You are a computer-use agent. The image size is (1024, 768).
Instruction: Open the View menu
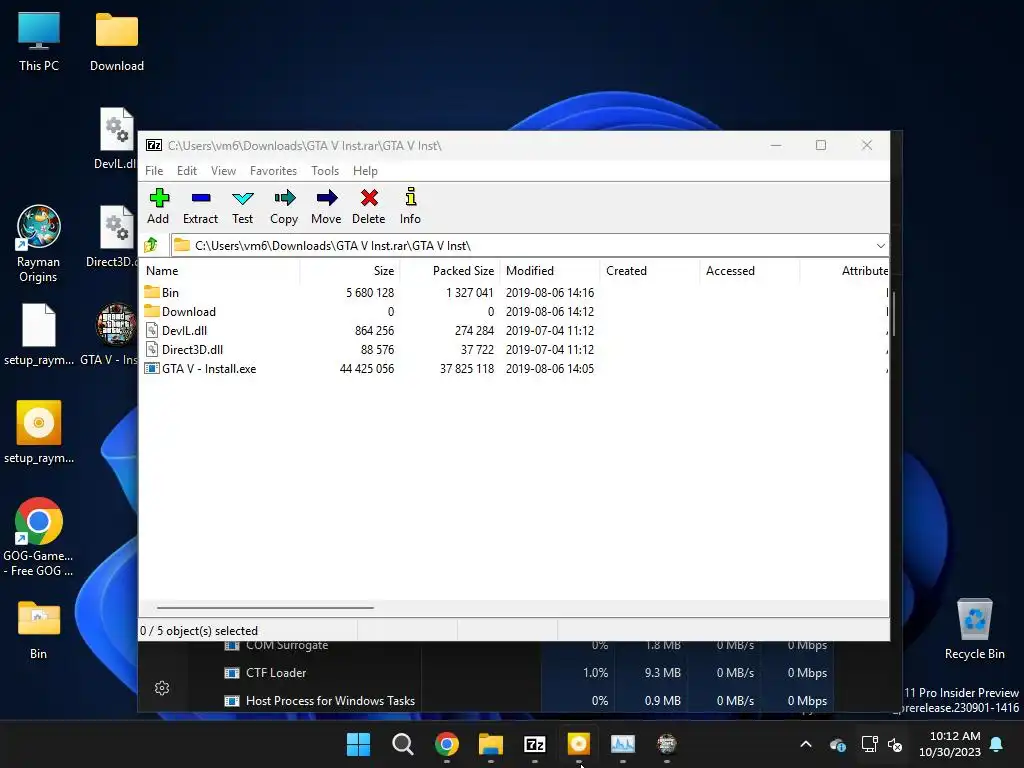[223, 170]
